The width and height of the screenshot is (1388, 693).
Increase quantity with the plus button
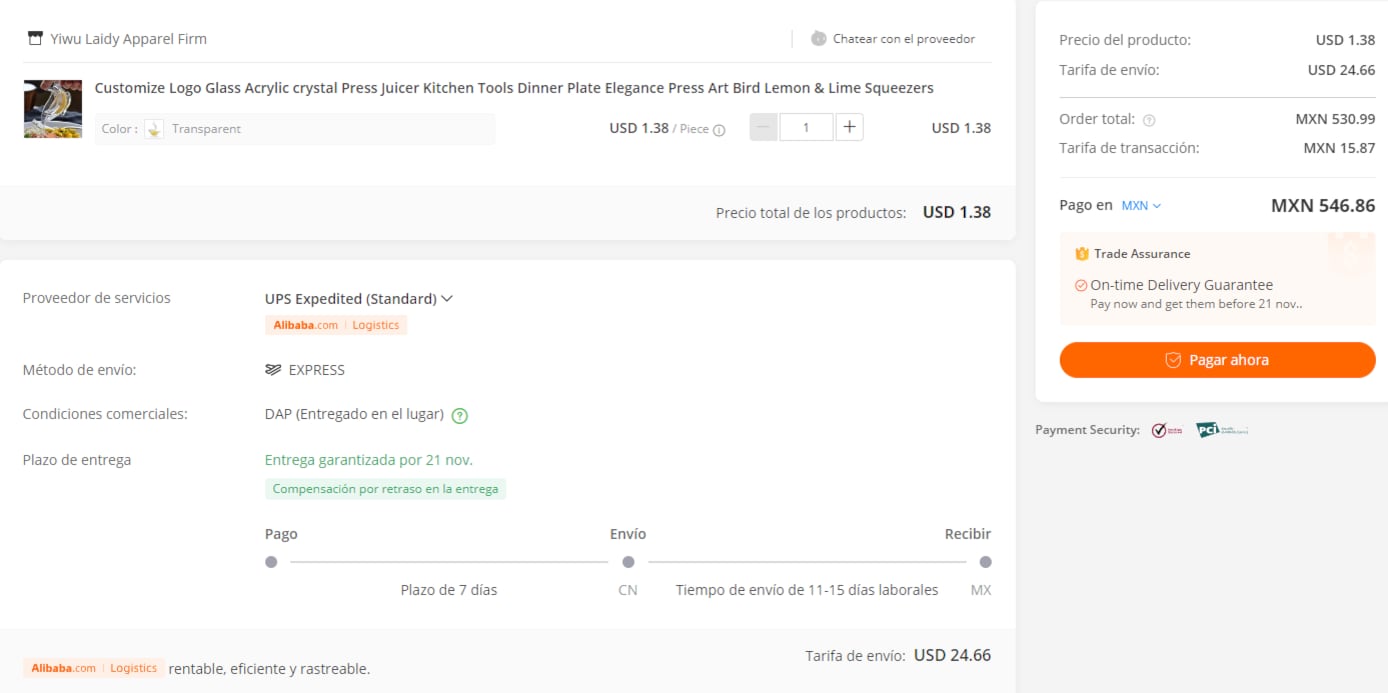click(x=849, y=128)
